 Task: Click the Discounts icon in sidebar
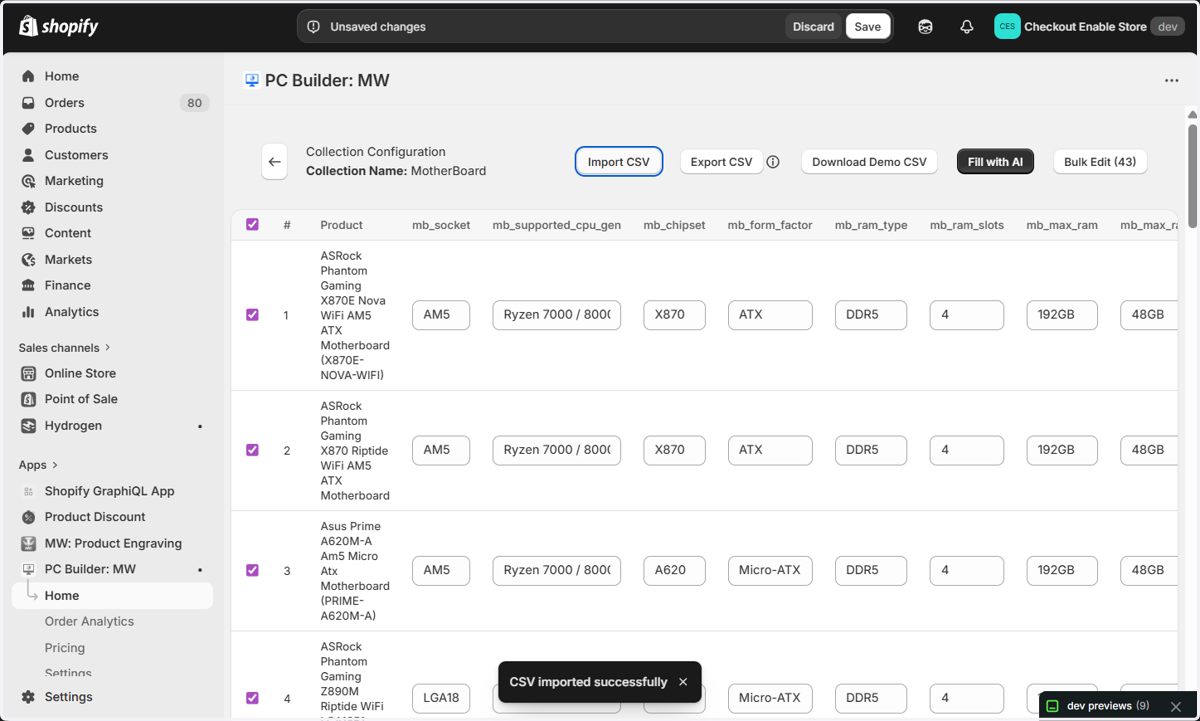coord(28,207)
